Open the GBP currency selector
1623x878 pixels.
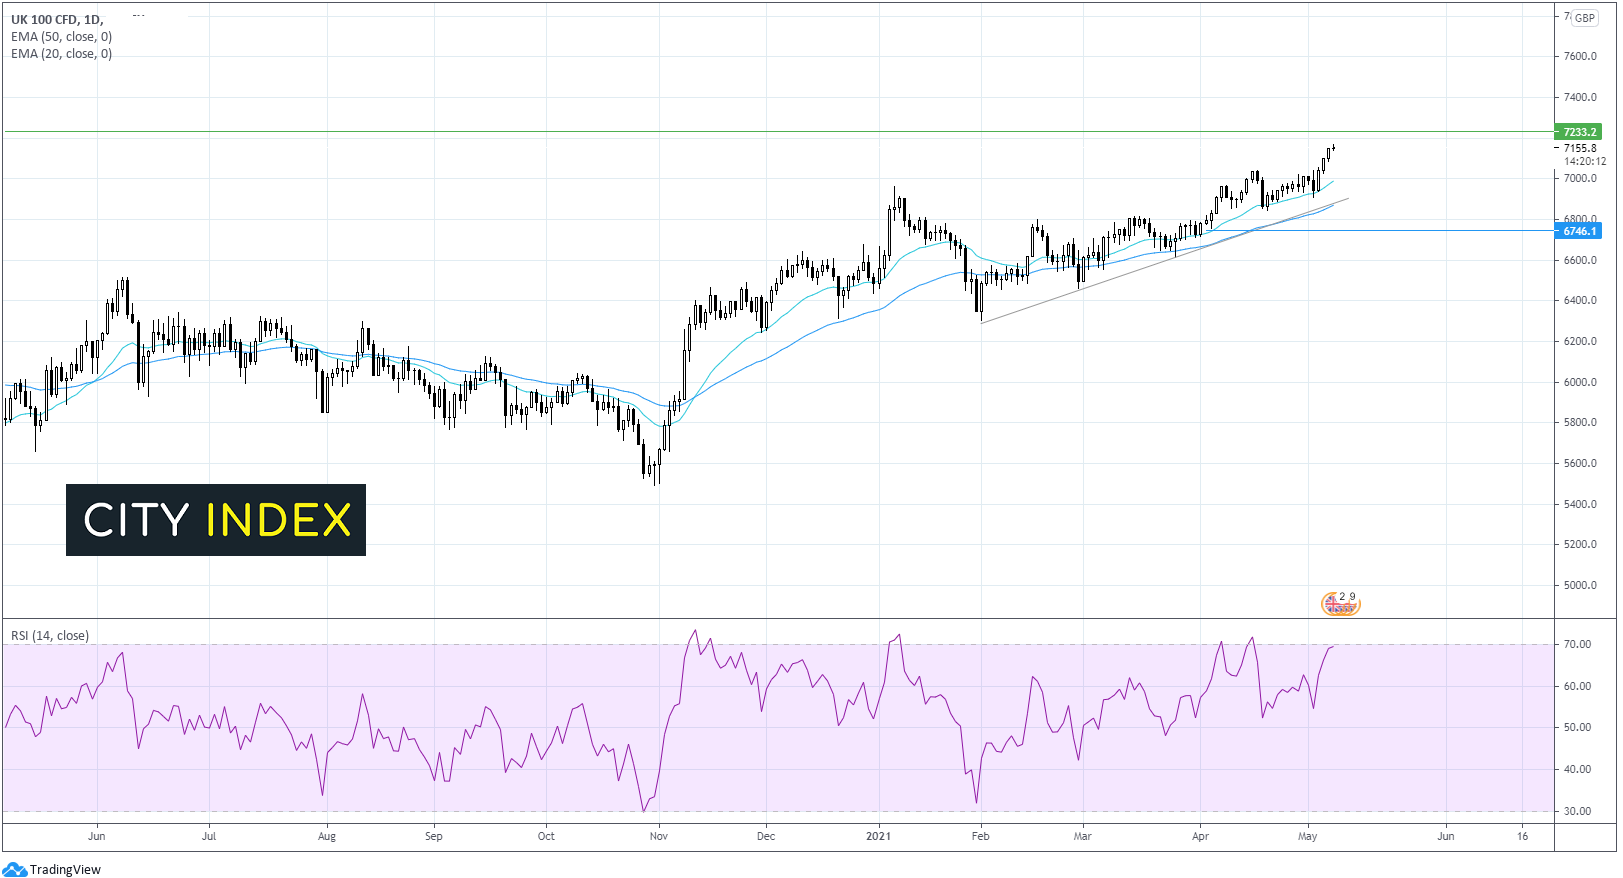(x=1584, y=18)
